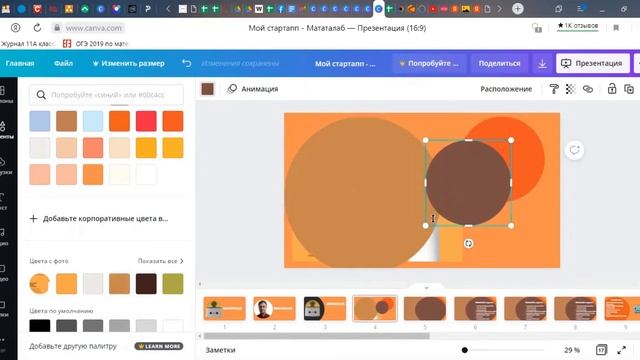Select slide 1 thumbnail

point(224,309)
